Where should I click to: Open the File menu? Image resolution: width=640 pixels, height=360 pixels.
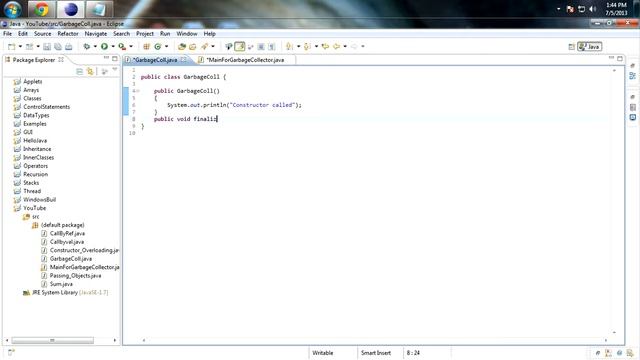[8, 34]
